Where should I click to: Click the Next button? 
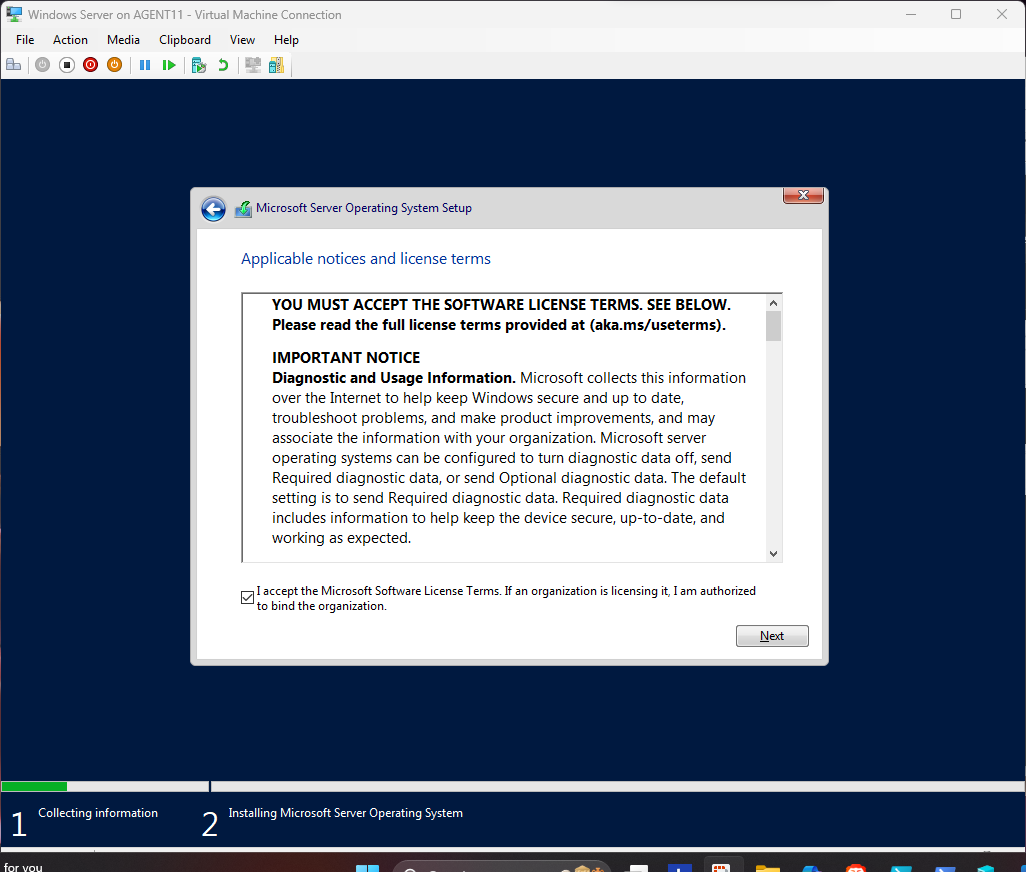pos(771,636)
